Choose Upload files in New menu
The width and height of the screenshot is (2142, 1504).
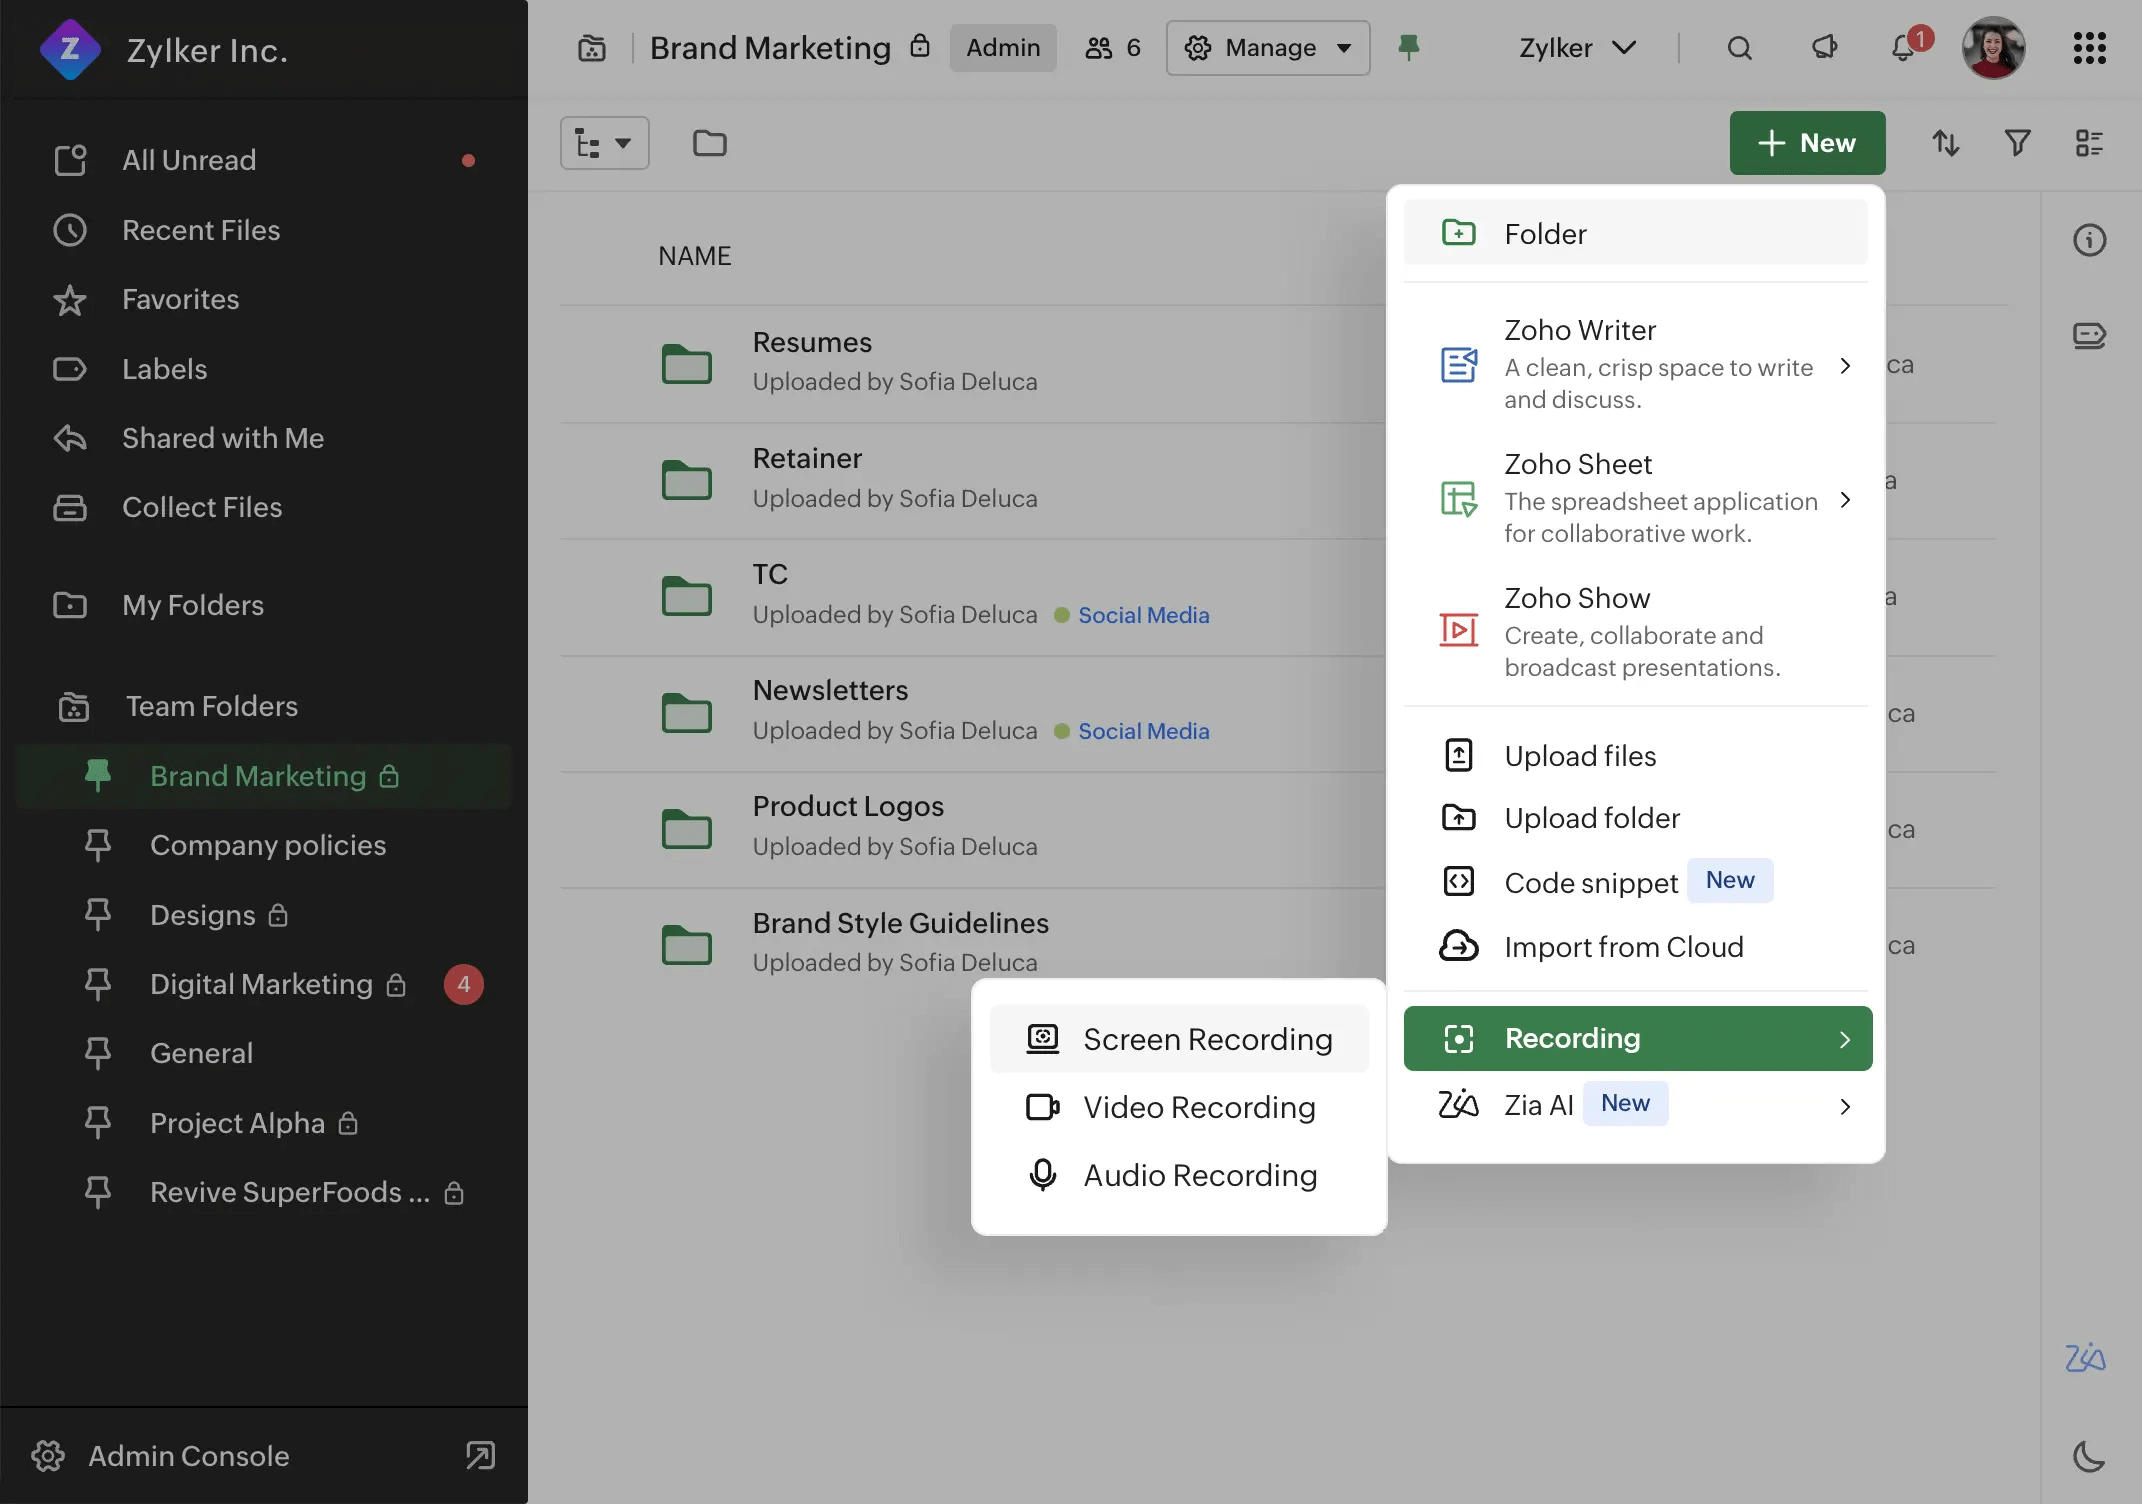click(x=1580, y=756)
